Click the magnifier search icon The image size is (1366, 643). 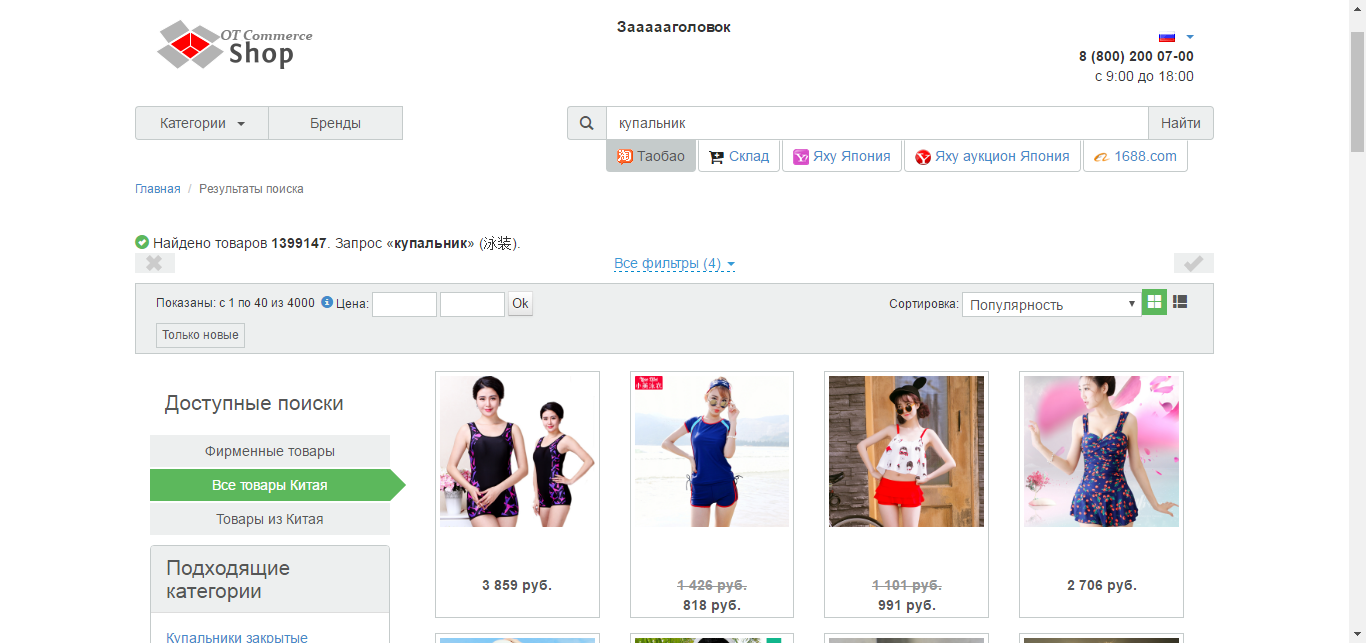click(x=587, y=123)
